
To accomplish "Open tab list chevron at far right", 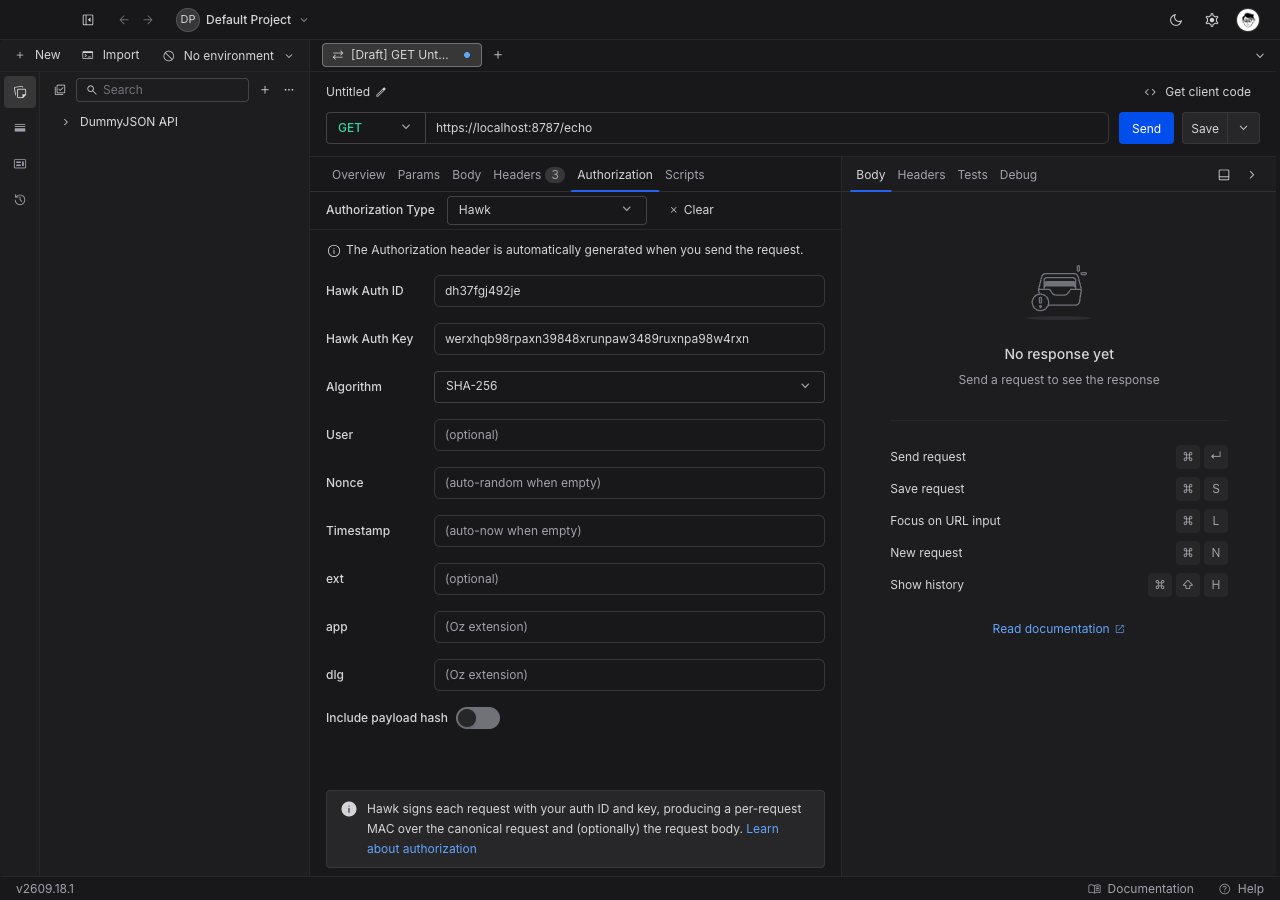I will (1259, 55).
